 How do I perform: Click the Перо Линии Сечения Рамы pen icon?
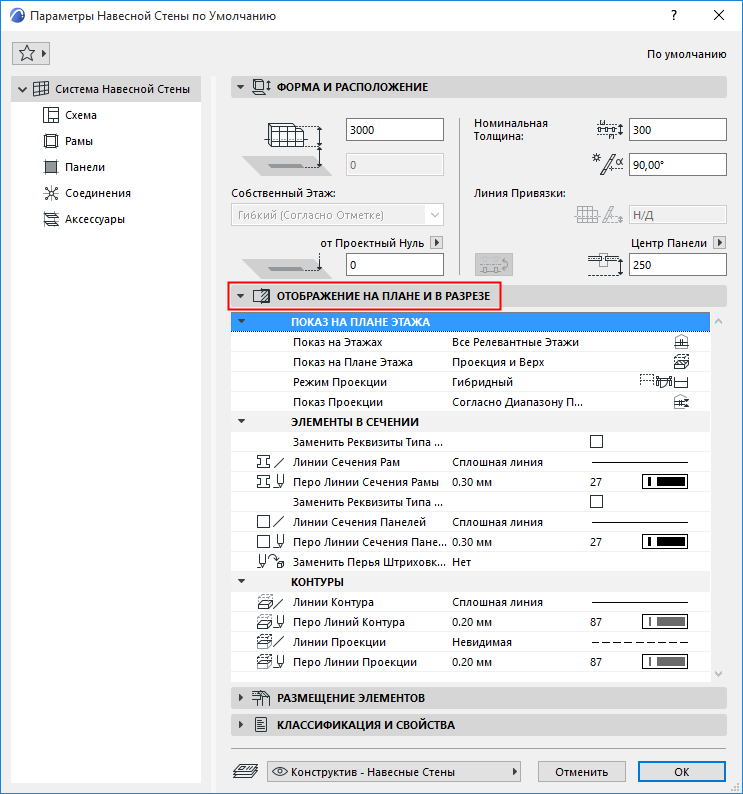pyautogui.click(x=270, y=482)
